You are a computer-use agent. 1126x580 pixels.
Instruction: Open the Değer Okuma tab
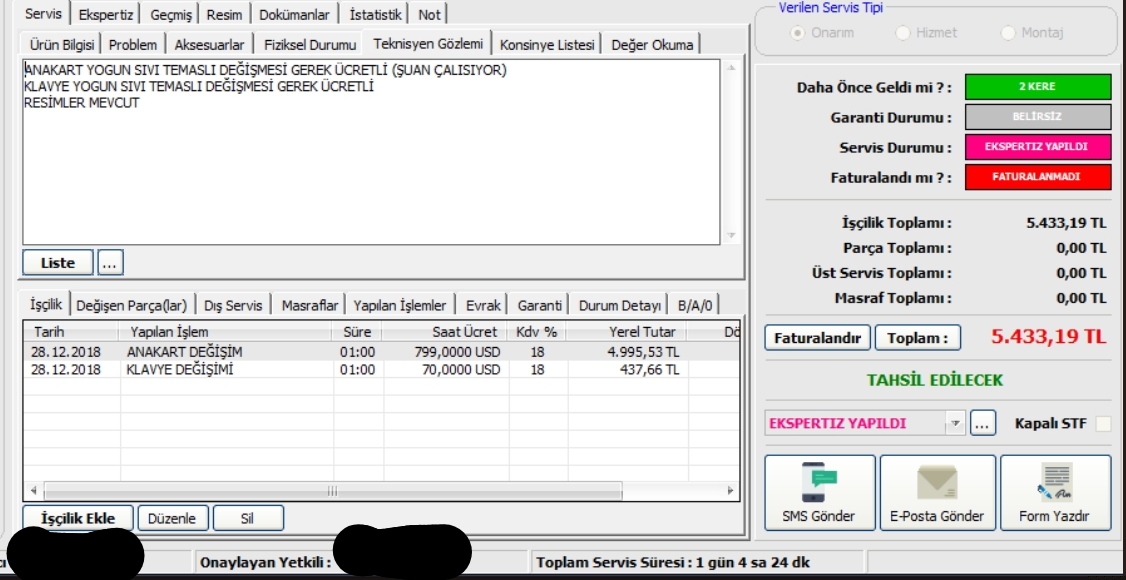pyautogui.click(x=652, y=45)
